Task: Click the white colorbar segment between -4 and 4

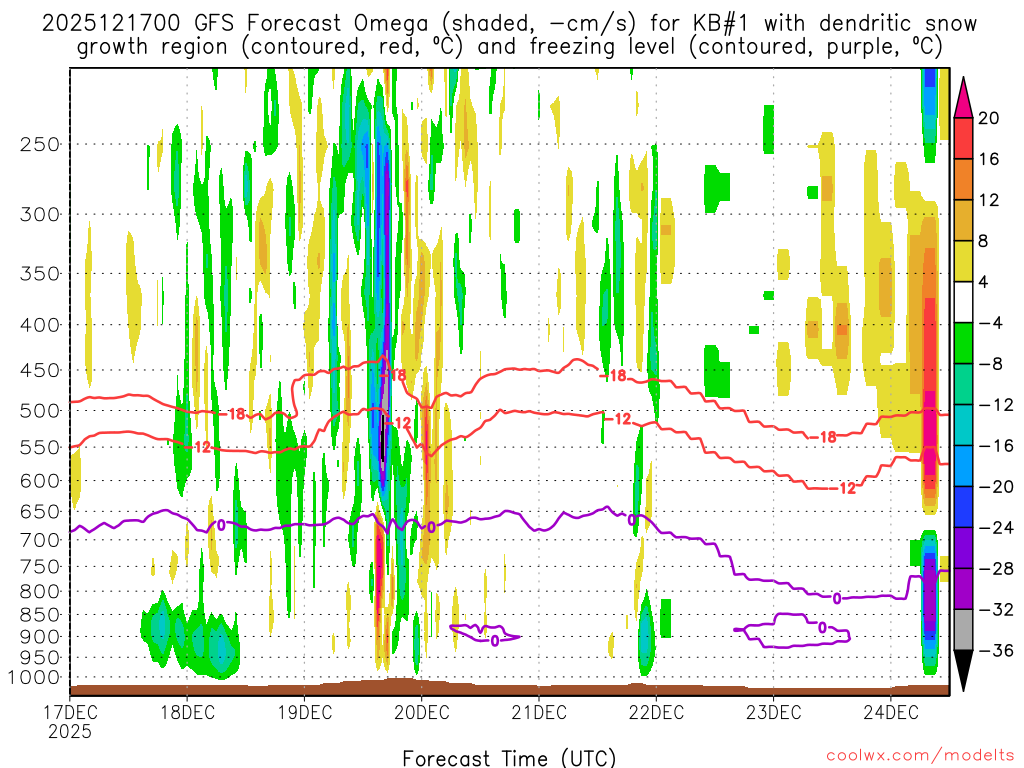Action: [963, 302]
